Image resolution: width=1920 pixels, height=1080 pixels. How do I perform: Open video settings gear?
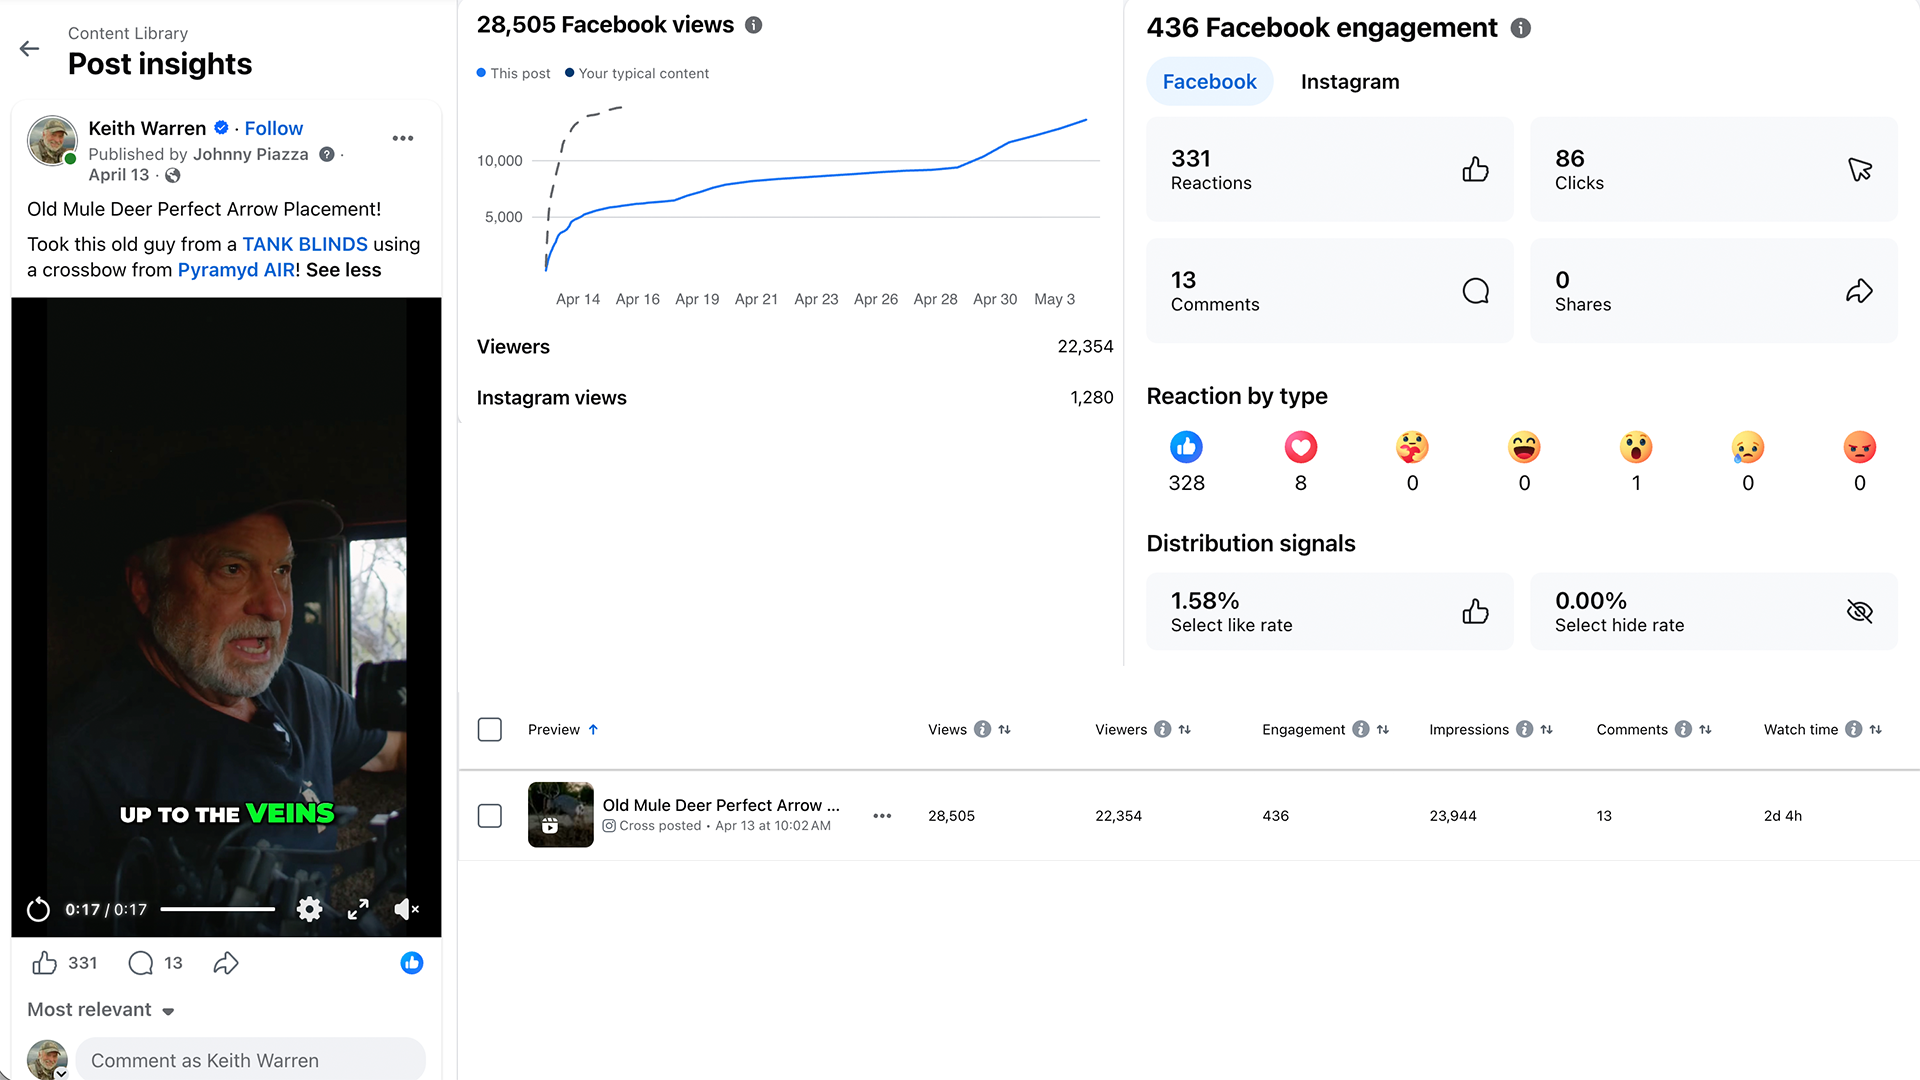pos(310,909)
